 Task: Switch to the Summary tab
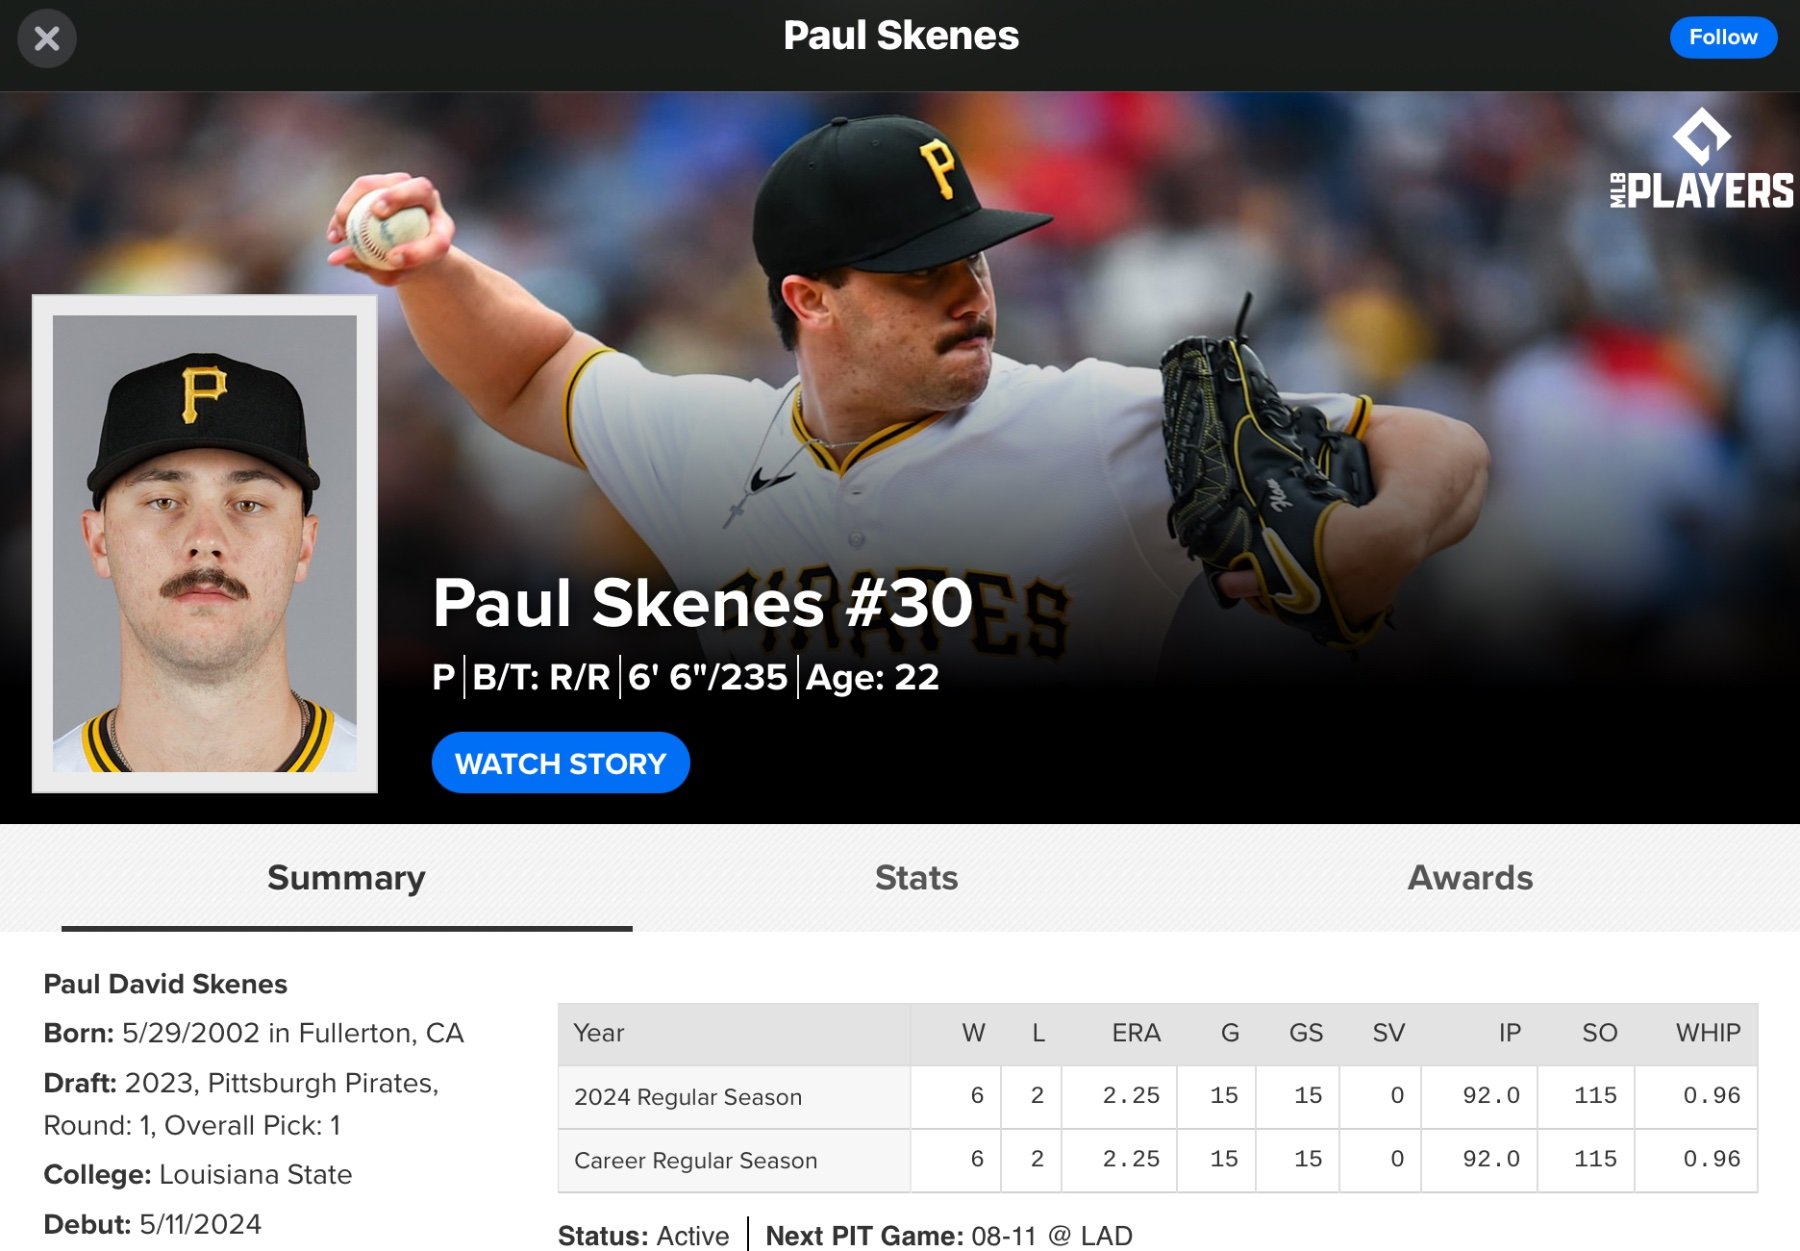(x=346, y=878)
